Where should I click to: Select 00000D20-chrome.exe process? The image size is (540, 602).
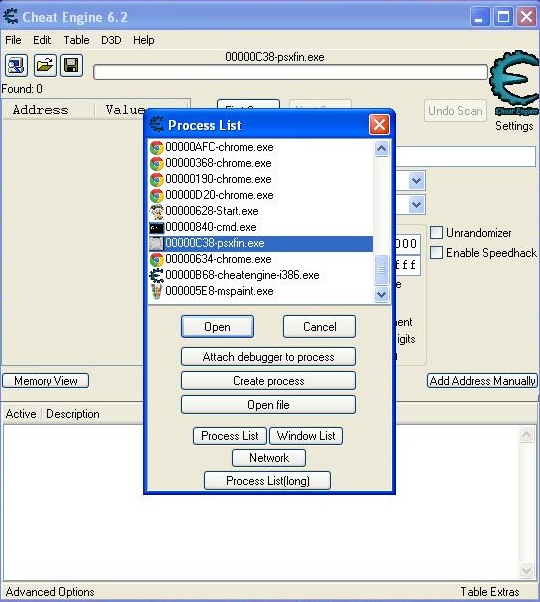[261, 195]
